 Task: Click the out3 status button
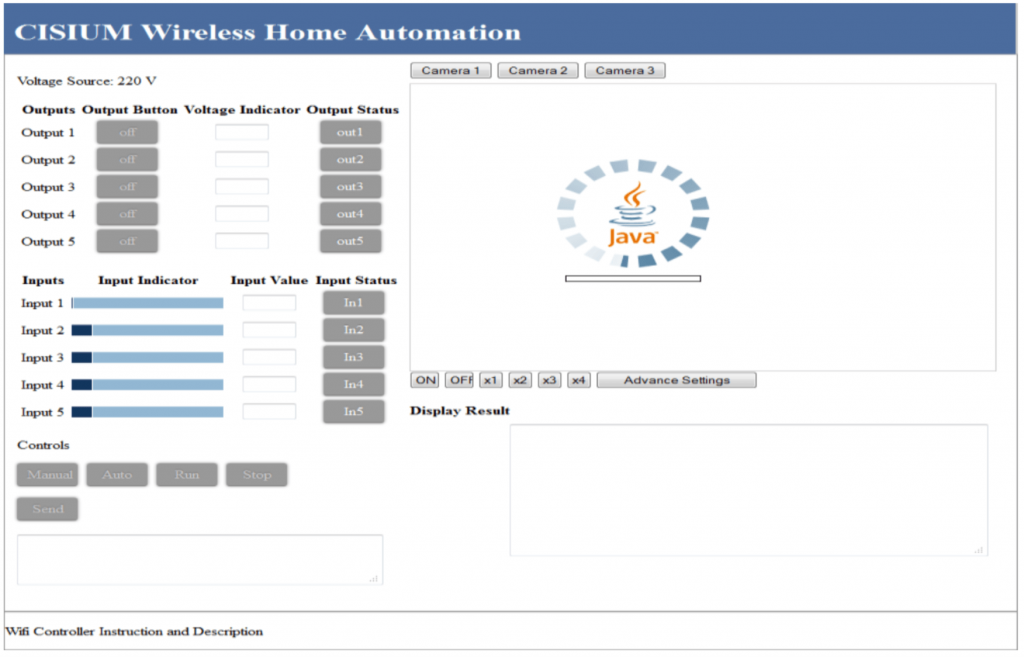351,187
